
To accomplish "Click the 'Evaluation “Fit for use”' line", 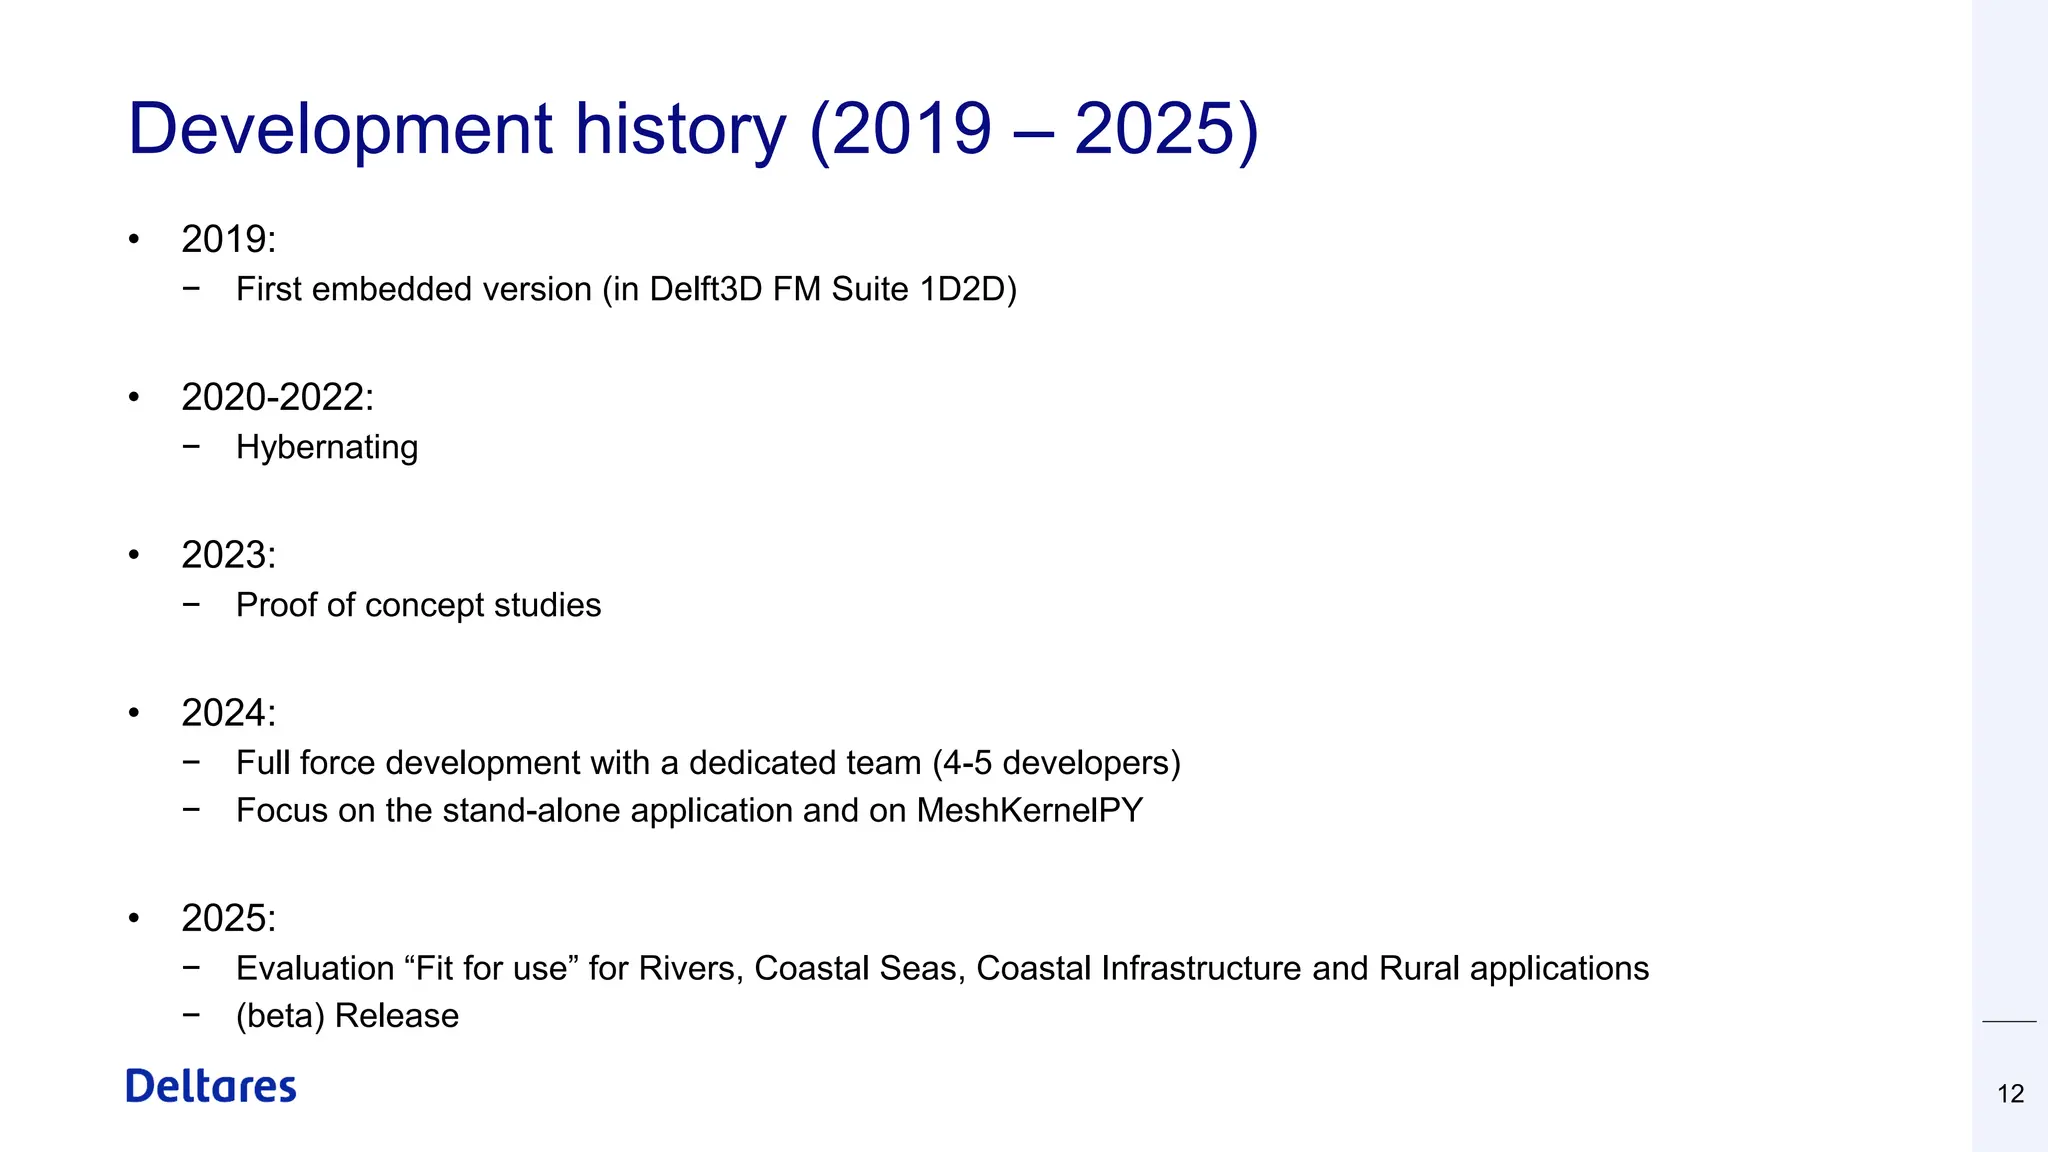I will pos(942,968).
